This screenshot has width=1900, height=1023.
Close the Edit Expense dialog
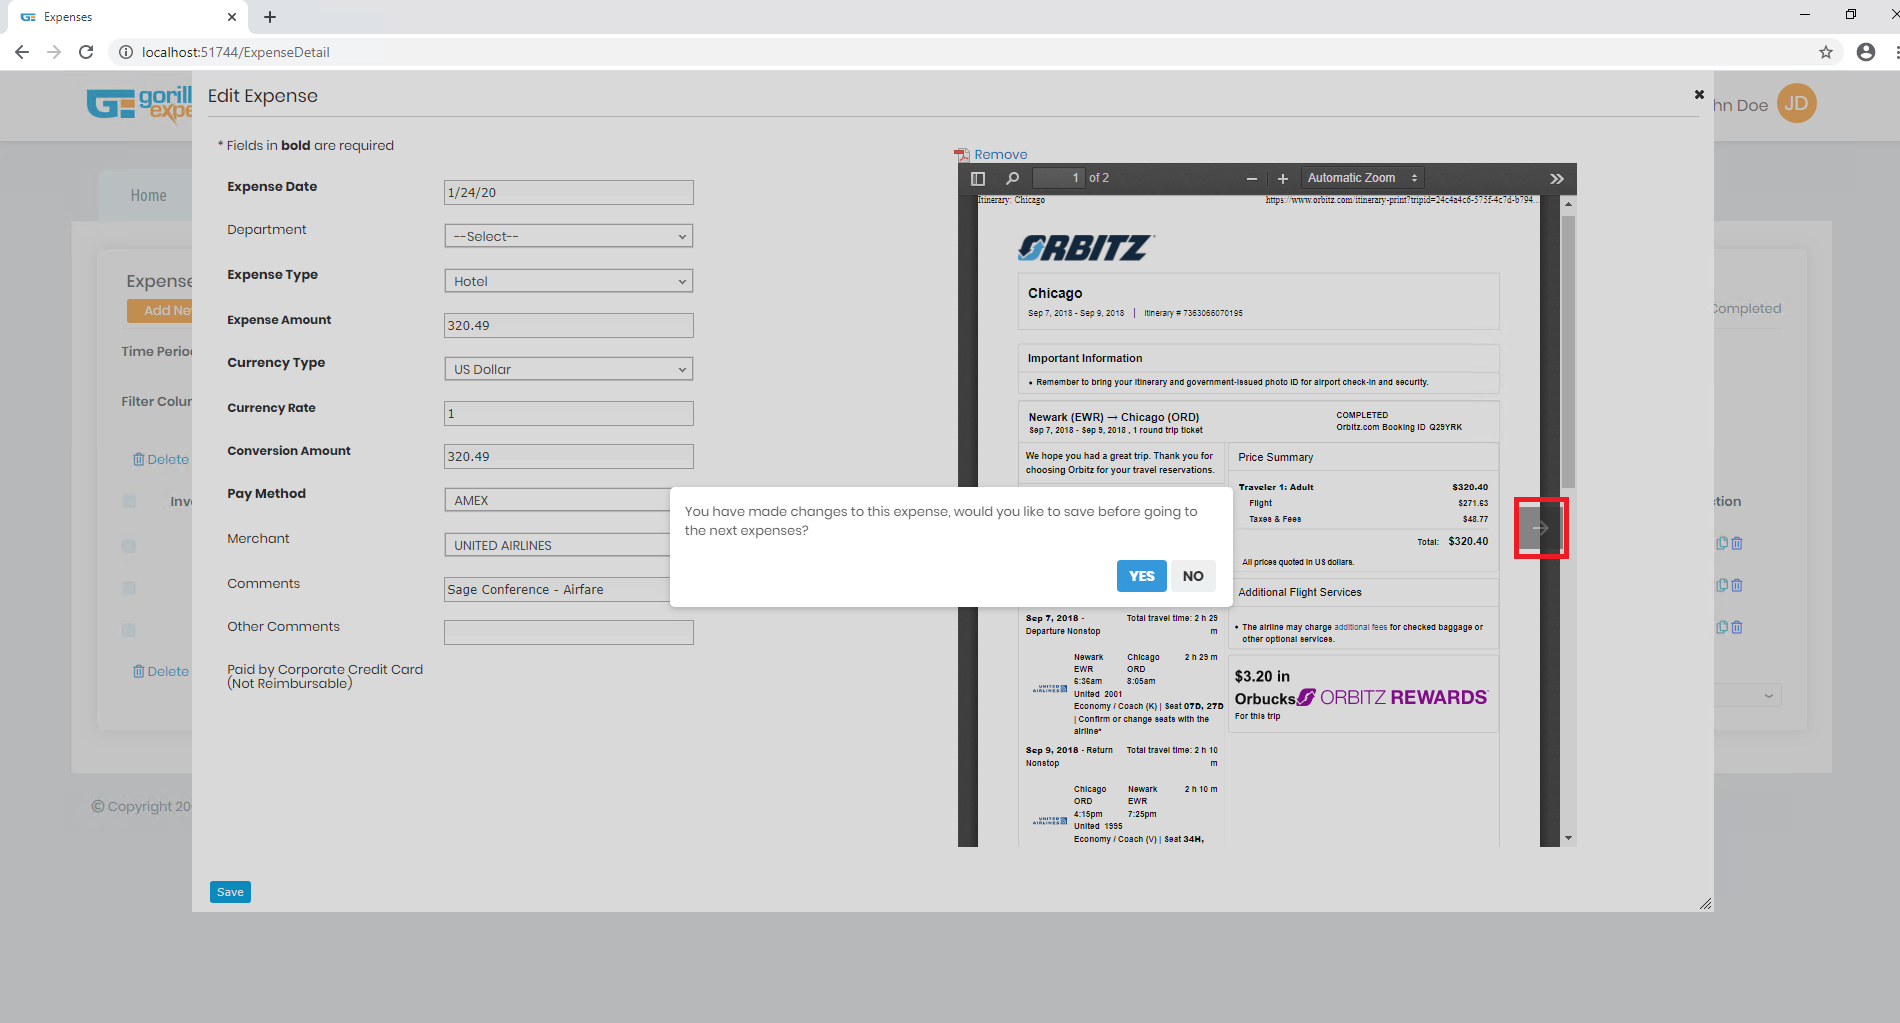[x=1698, y=95]
